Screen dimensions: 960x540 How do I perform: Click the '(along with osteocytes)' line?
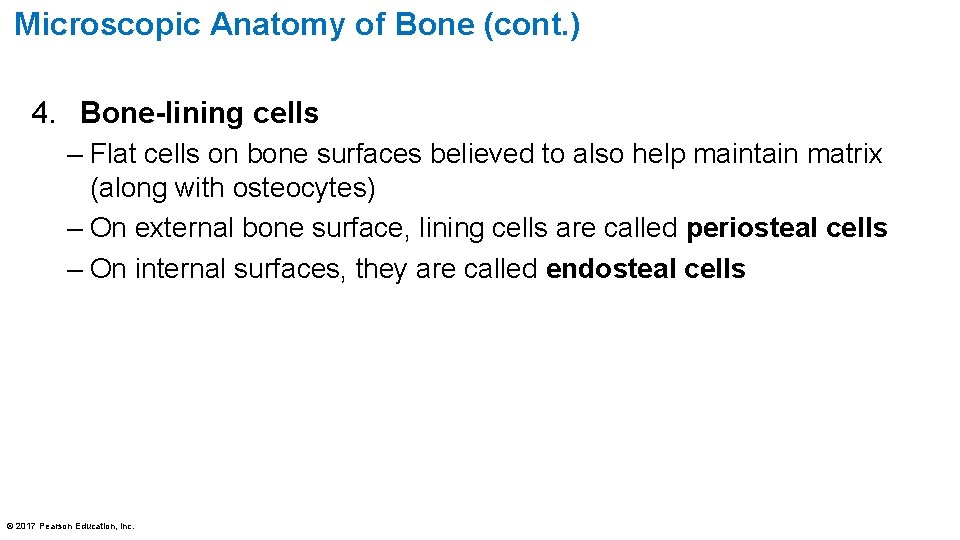click(x=233, y=188)
